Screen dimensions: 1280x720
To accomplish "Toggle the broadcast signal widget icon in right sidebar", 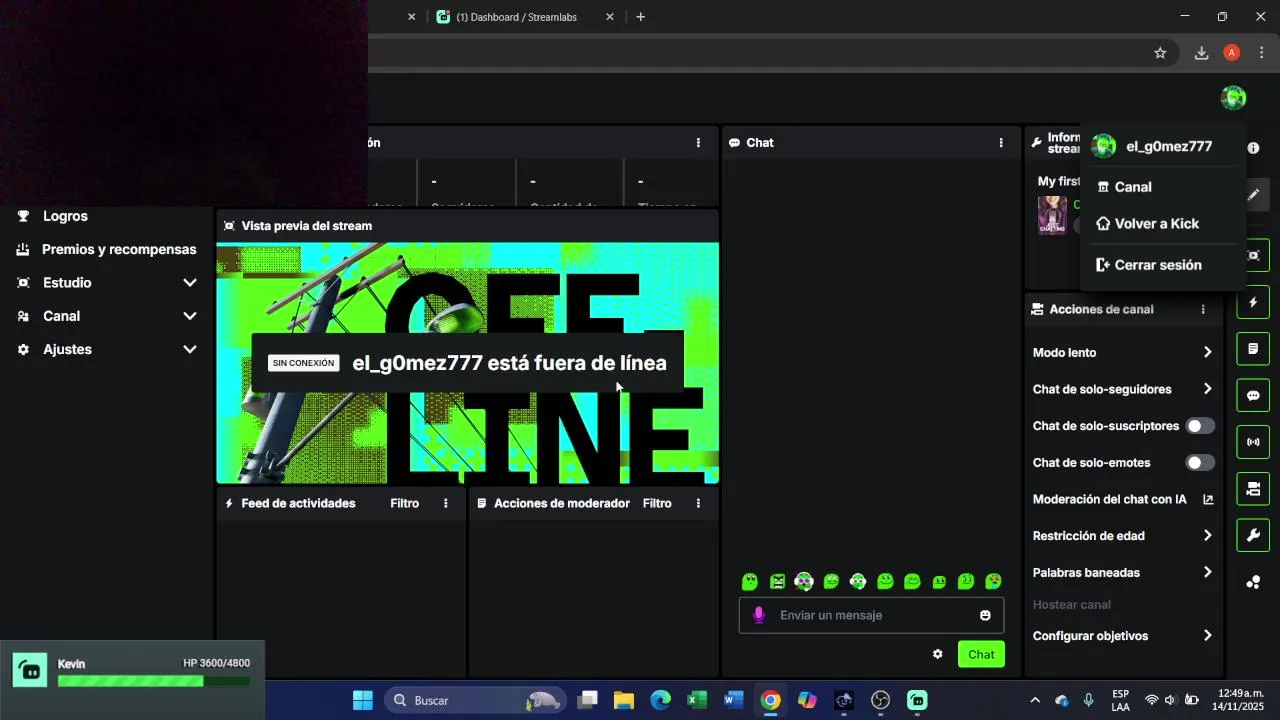I will 1253,442.
